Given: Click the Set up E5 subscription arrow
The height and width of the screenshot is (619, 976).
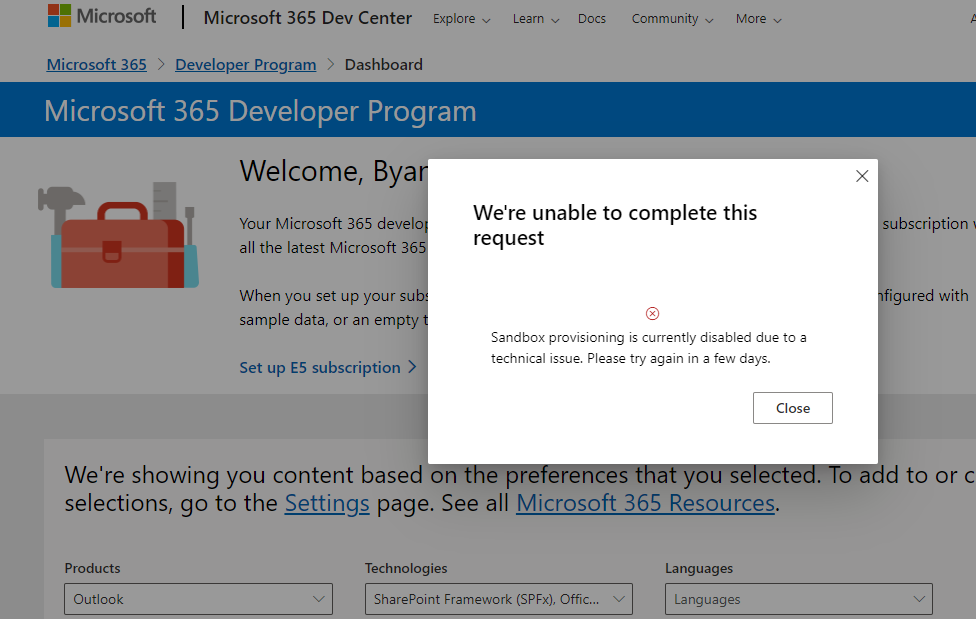Looking at the screenshot, I should 412,367.
